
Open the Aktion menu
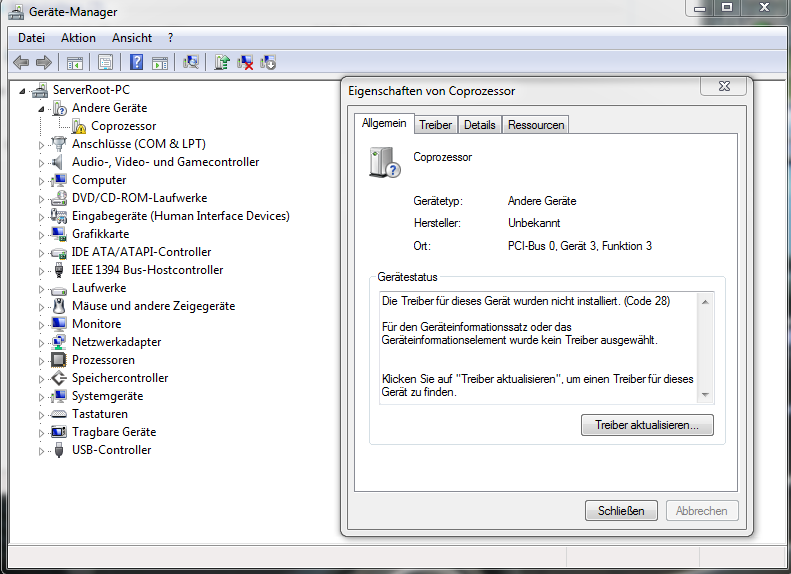pyautogui.click(x=78, y=38)
